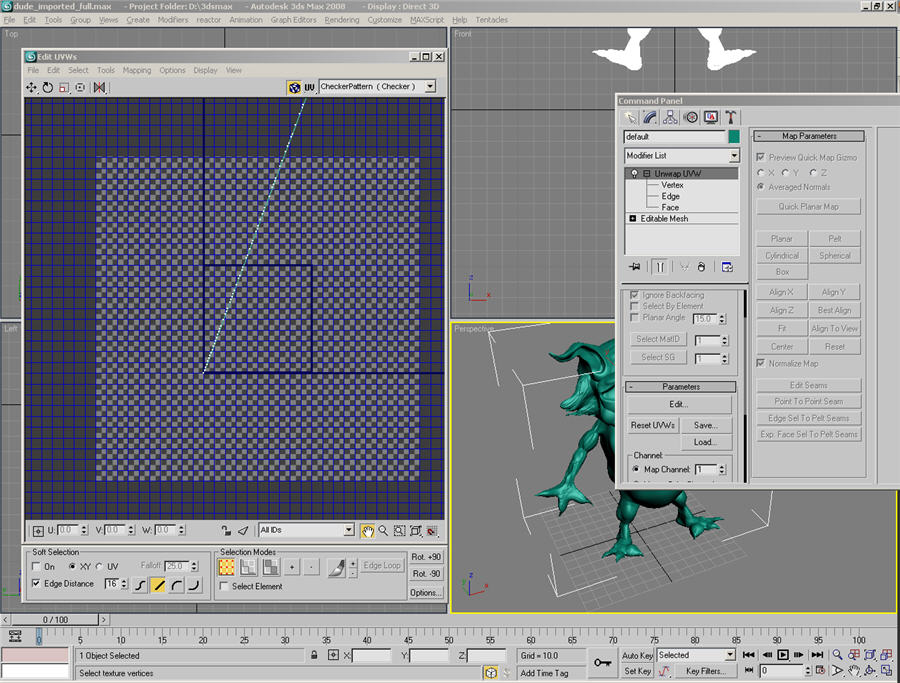The width and height of the screenshot is (900, 683).
Task: Enable face sub-object selection mode icon
Action: point(270,567)
